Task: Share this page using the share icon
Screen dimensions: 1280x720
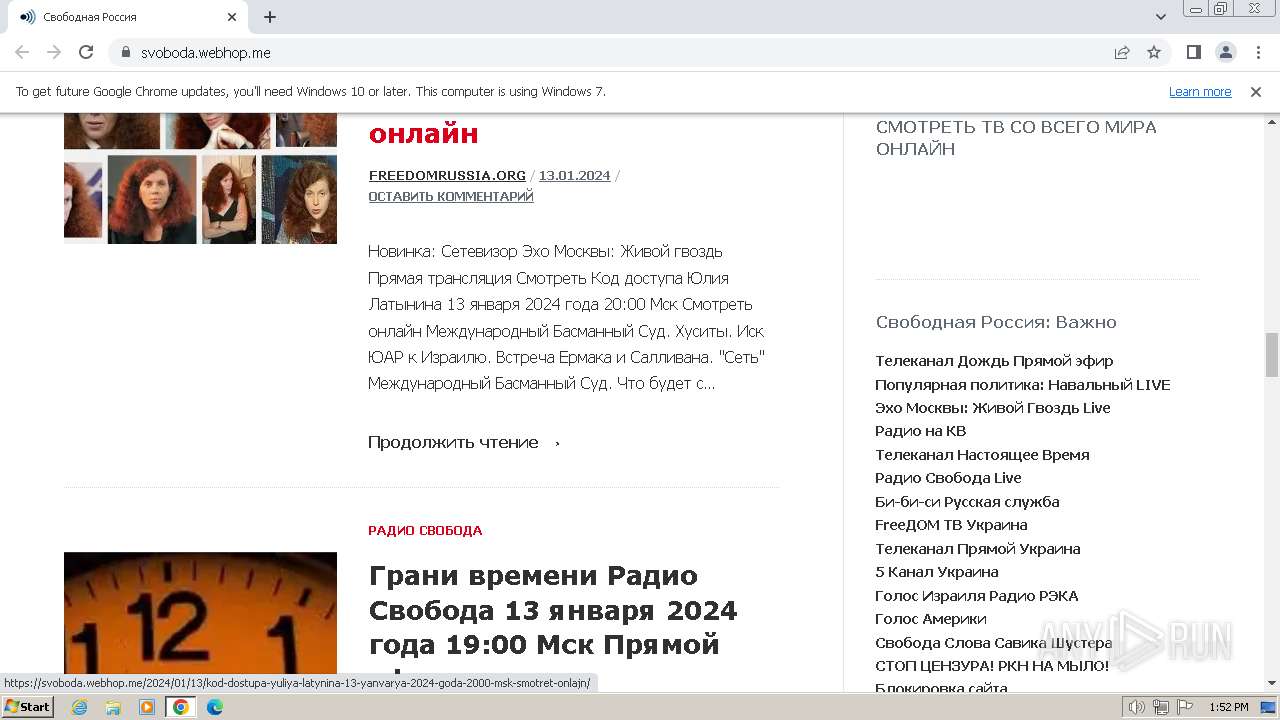Action: (1122, 52)
